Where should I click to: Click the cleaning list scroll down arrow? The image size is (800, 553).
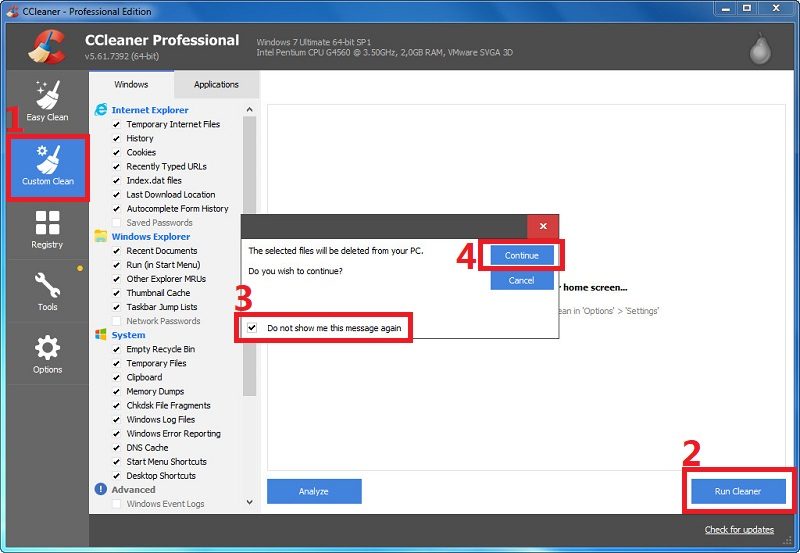[x=249, y=502]
